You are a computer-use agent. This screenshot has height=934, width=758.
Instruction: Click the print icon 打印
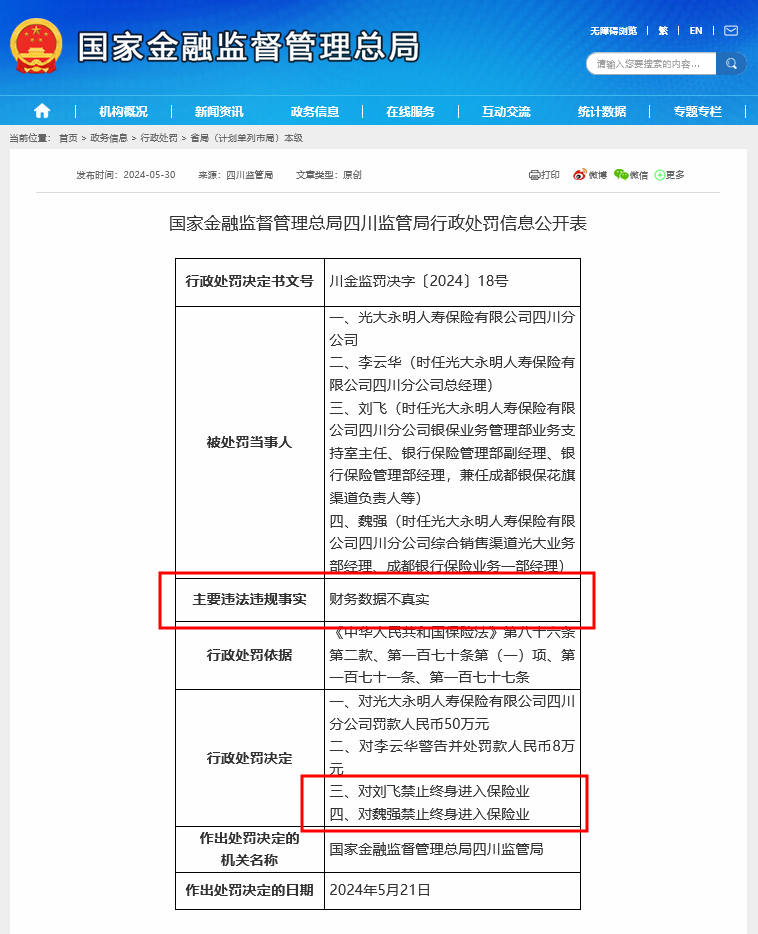pyautogui.click(x=544, y=175)
